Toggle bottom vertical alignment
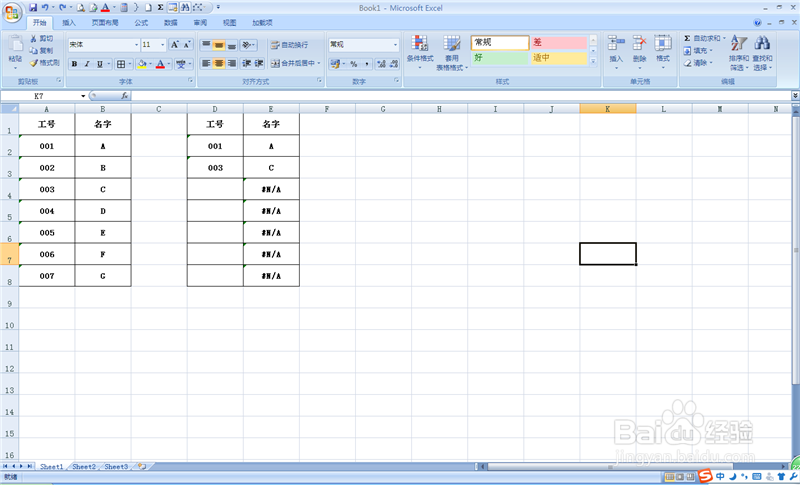 tap(231, 45)
